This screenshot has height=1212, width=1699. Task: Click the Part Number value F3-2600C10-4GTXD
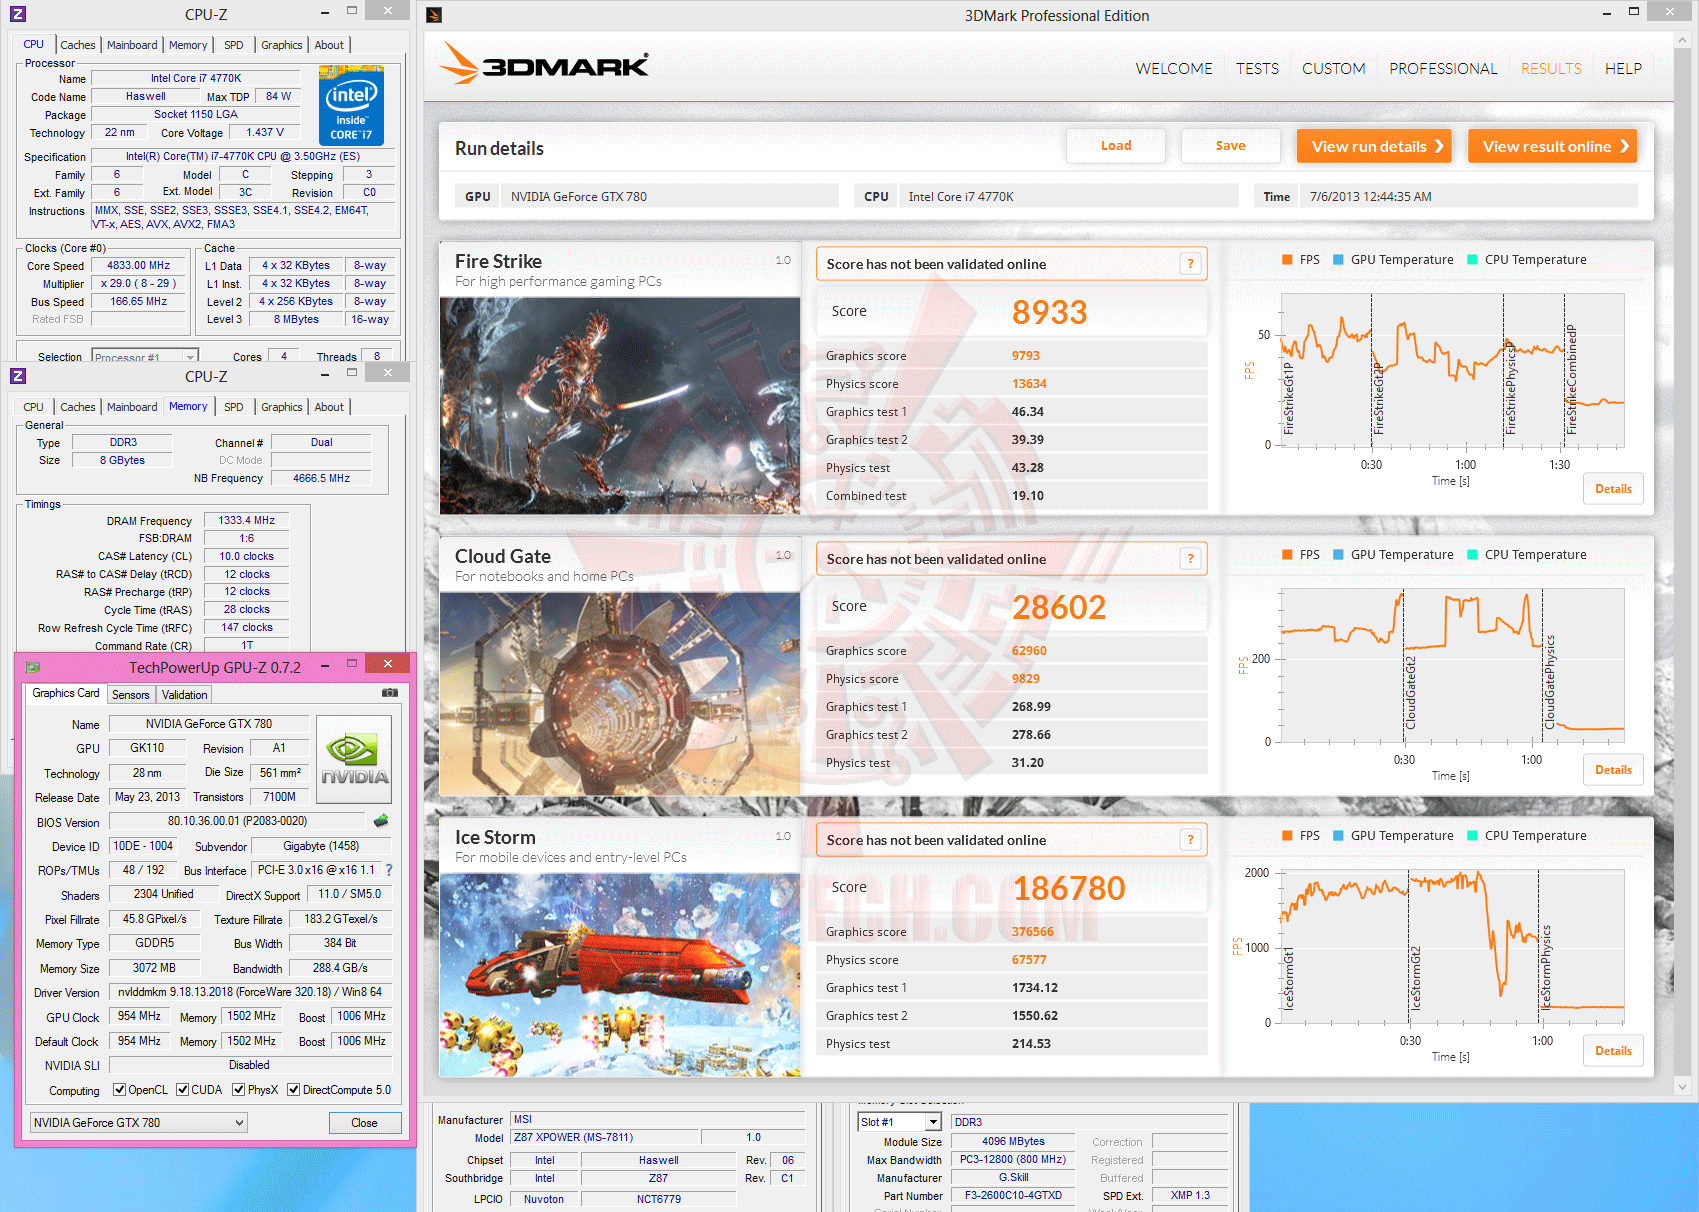click(x=1013, y=1195)
